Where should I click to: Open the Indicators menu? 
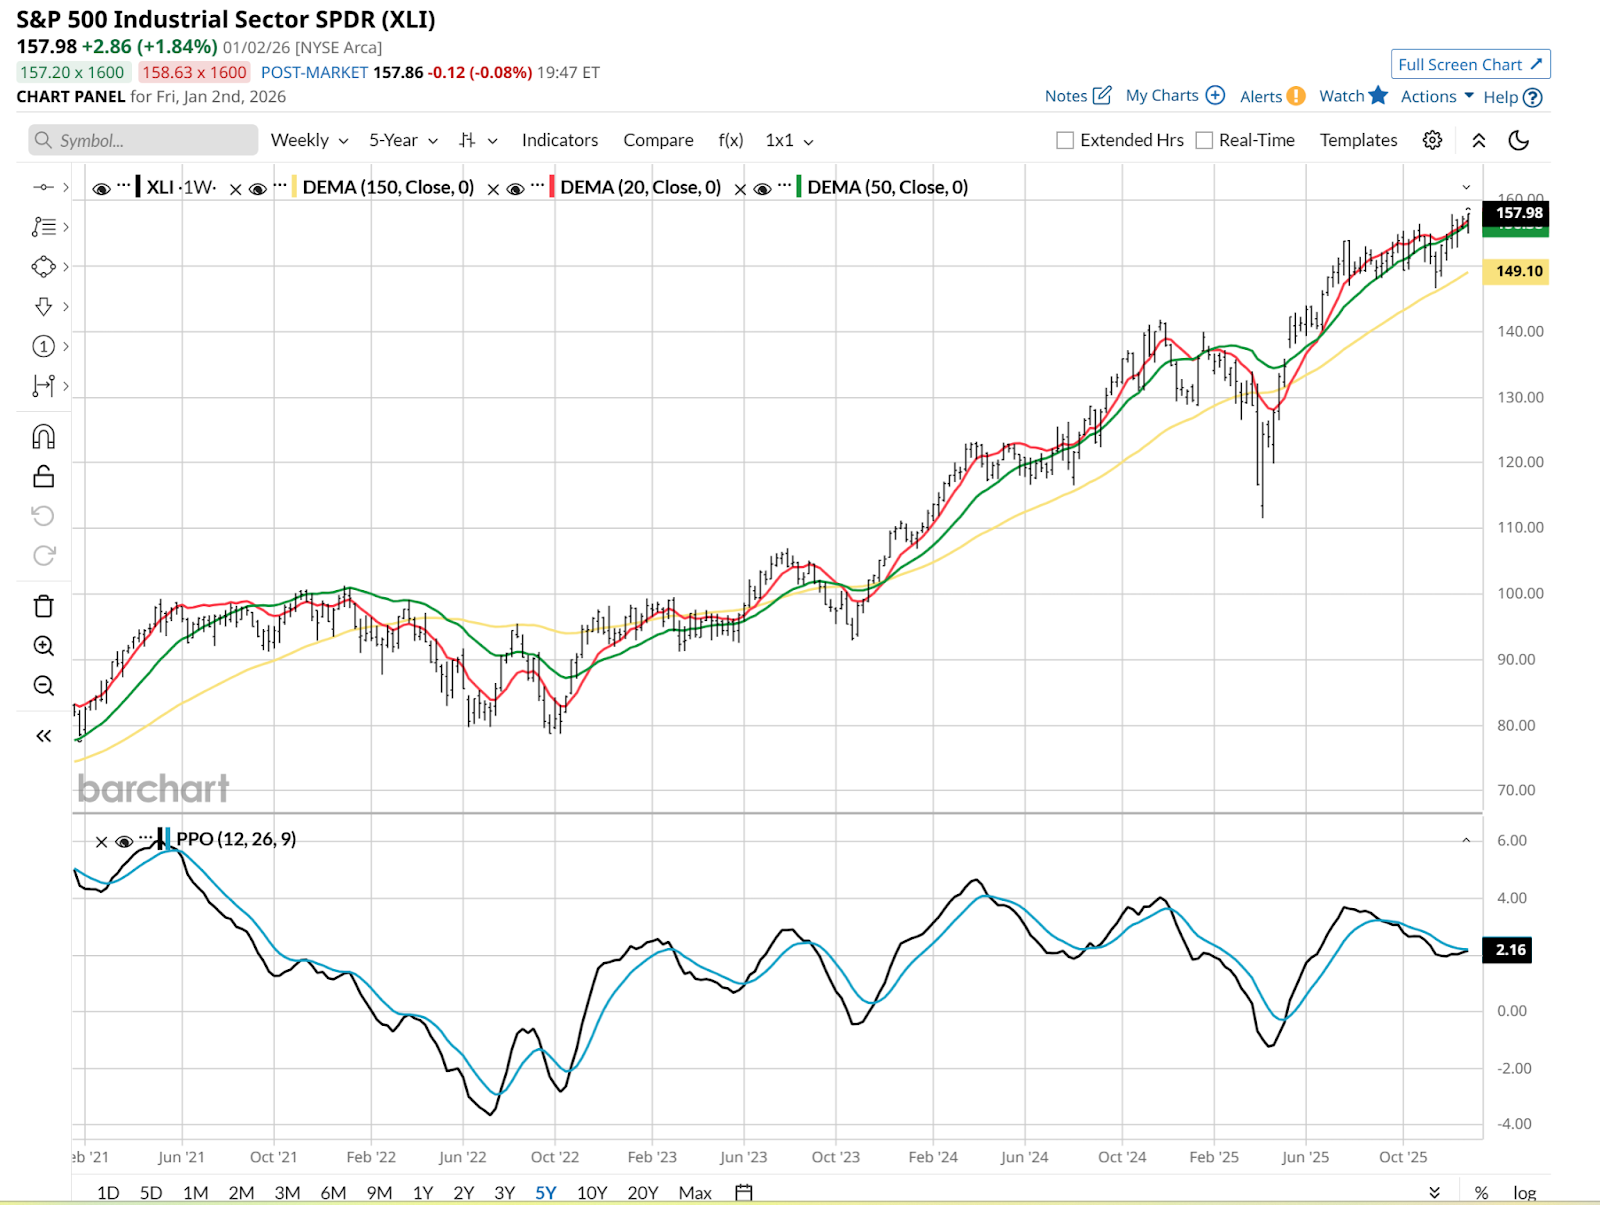coord(560,140)
